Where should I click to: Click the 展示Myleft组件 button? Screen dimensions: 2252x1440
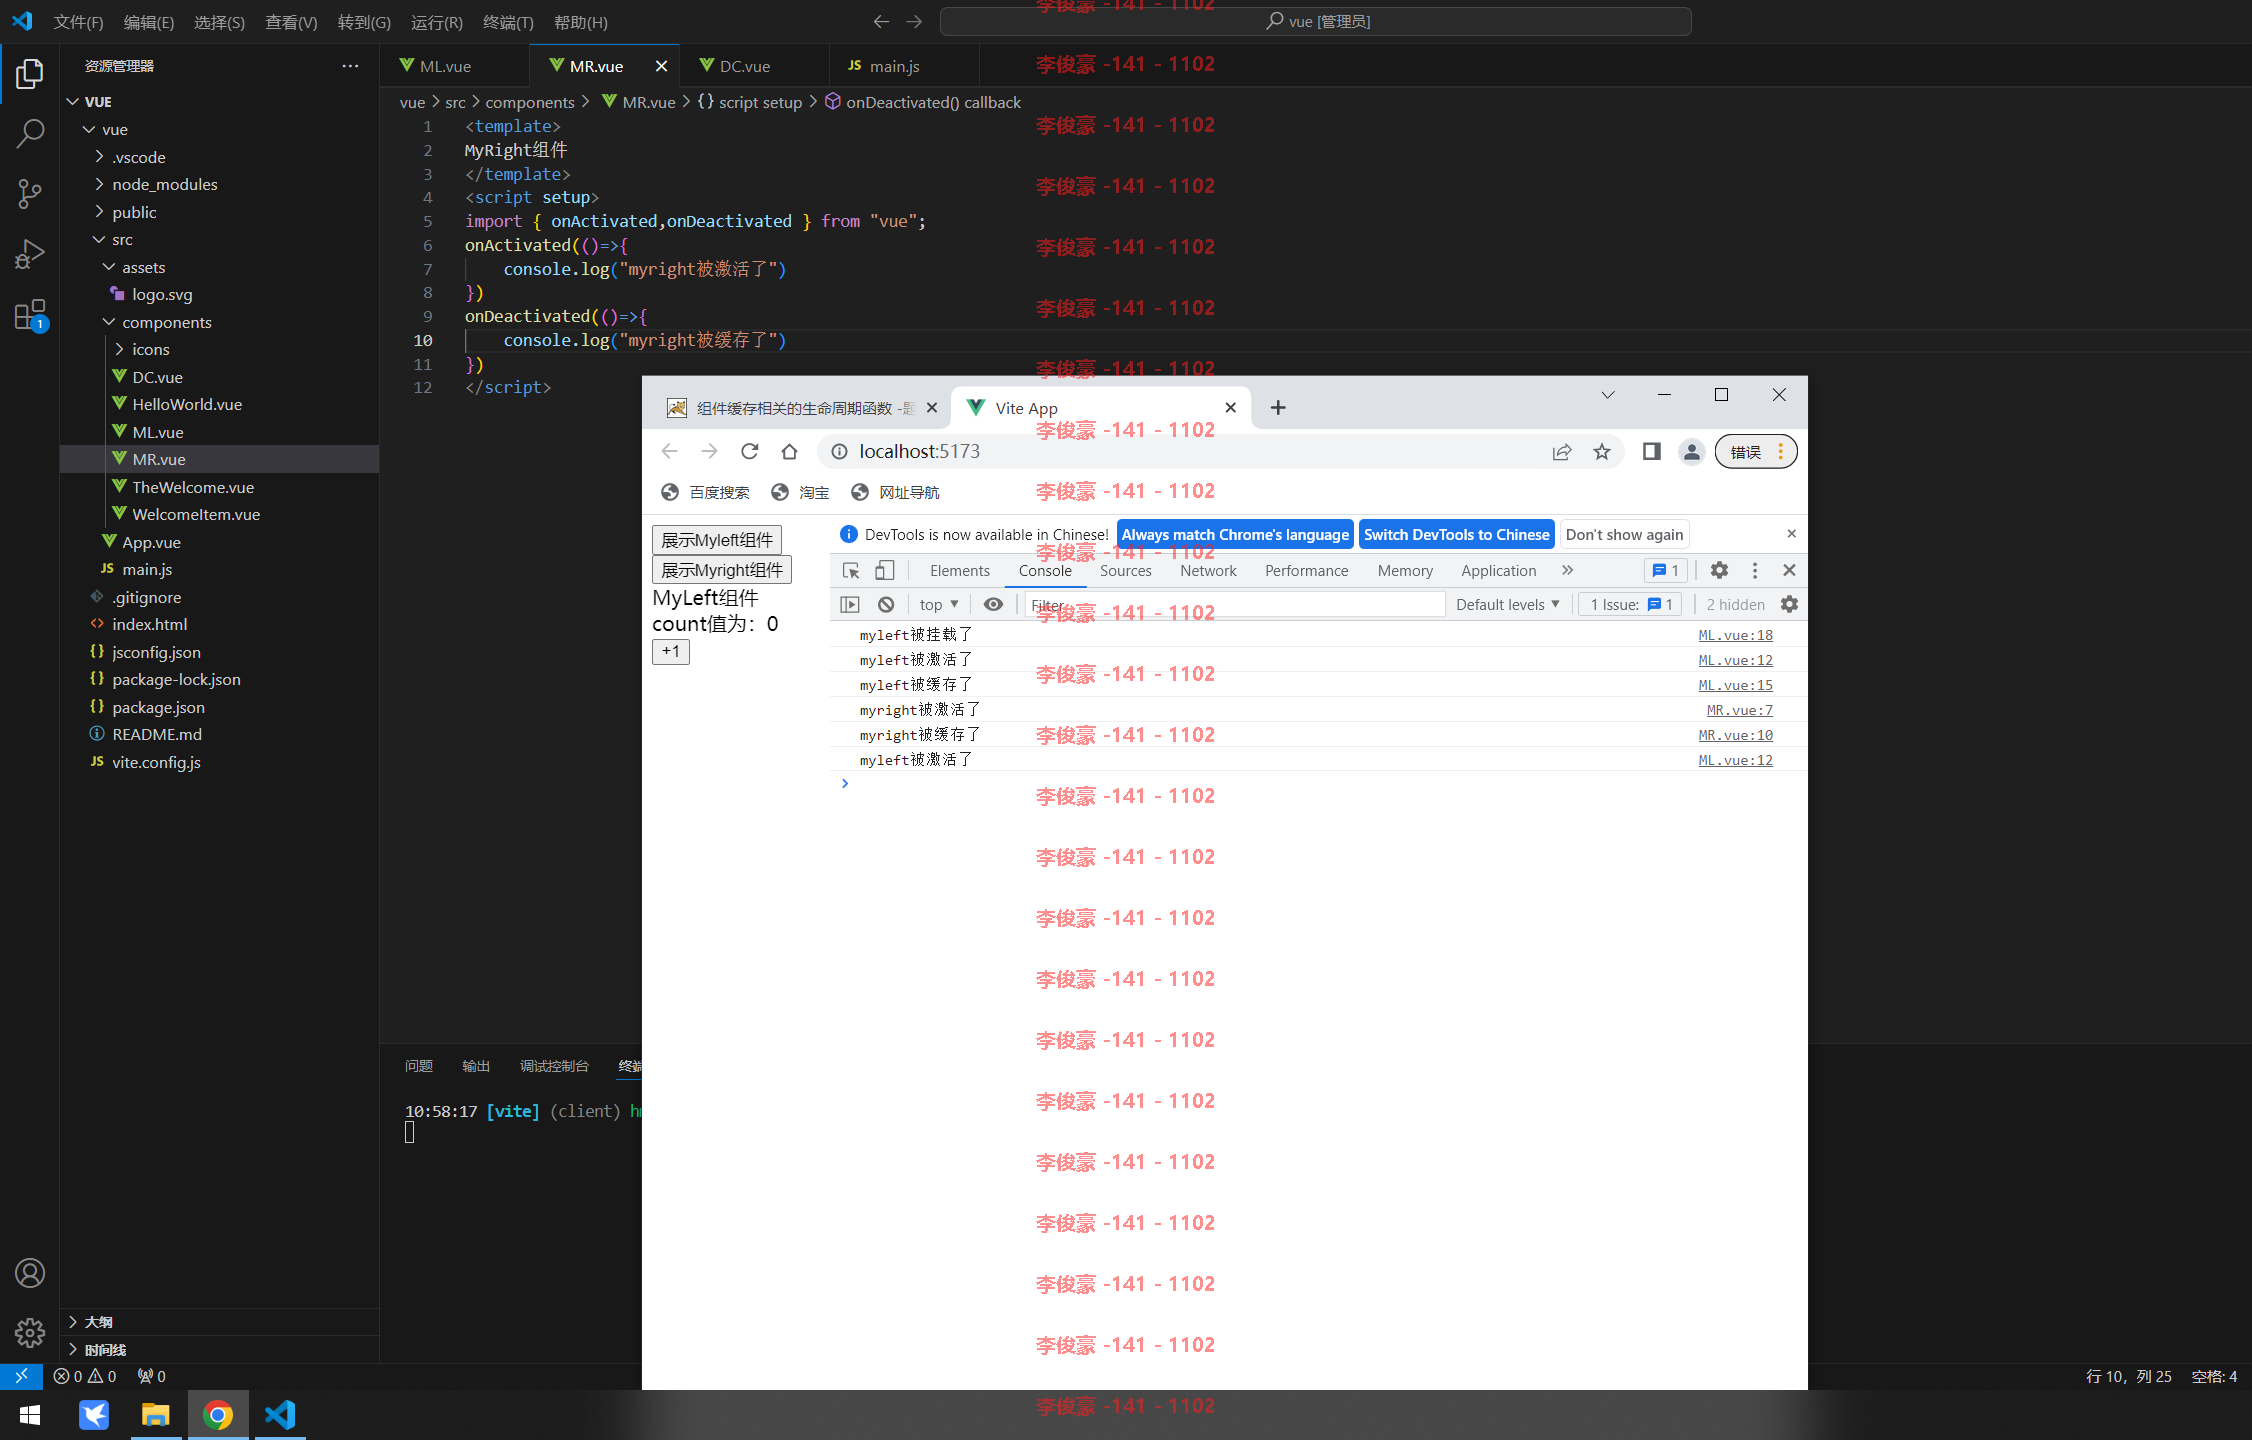tap(717, 540)
